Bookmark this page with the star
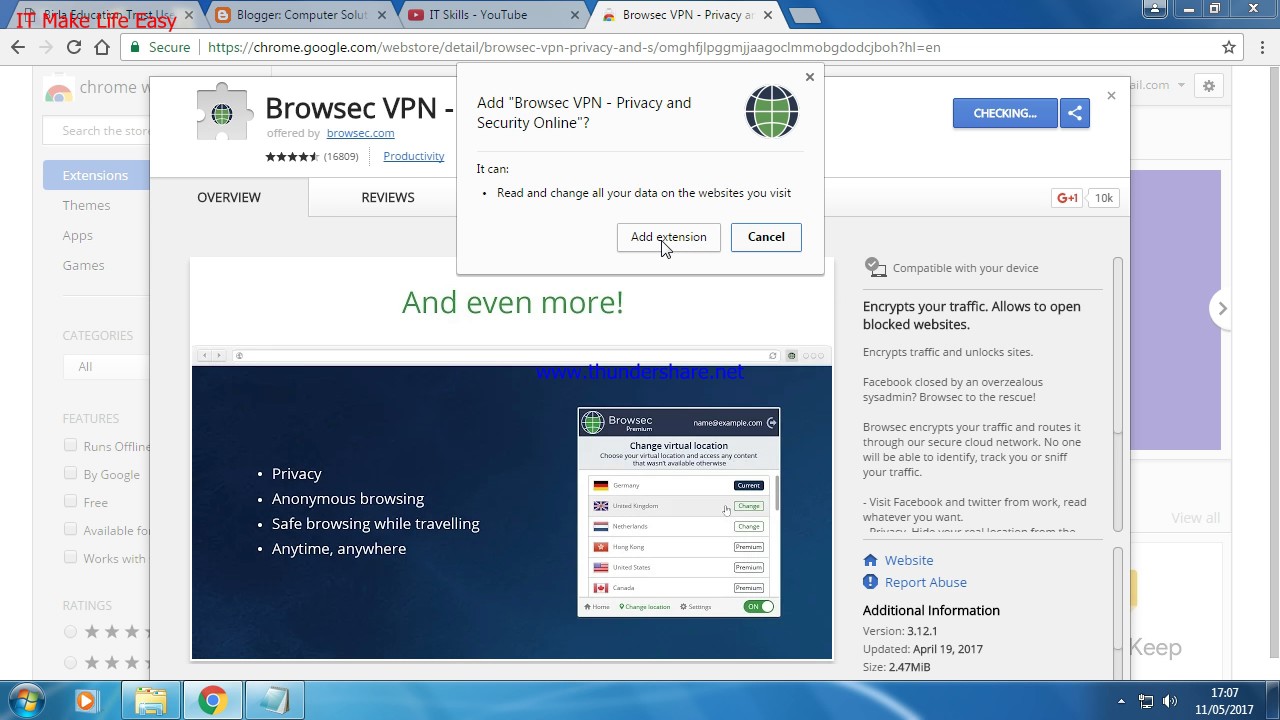This screenshot has width=1280, height=720. [x=1229, y=47]
